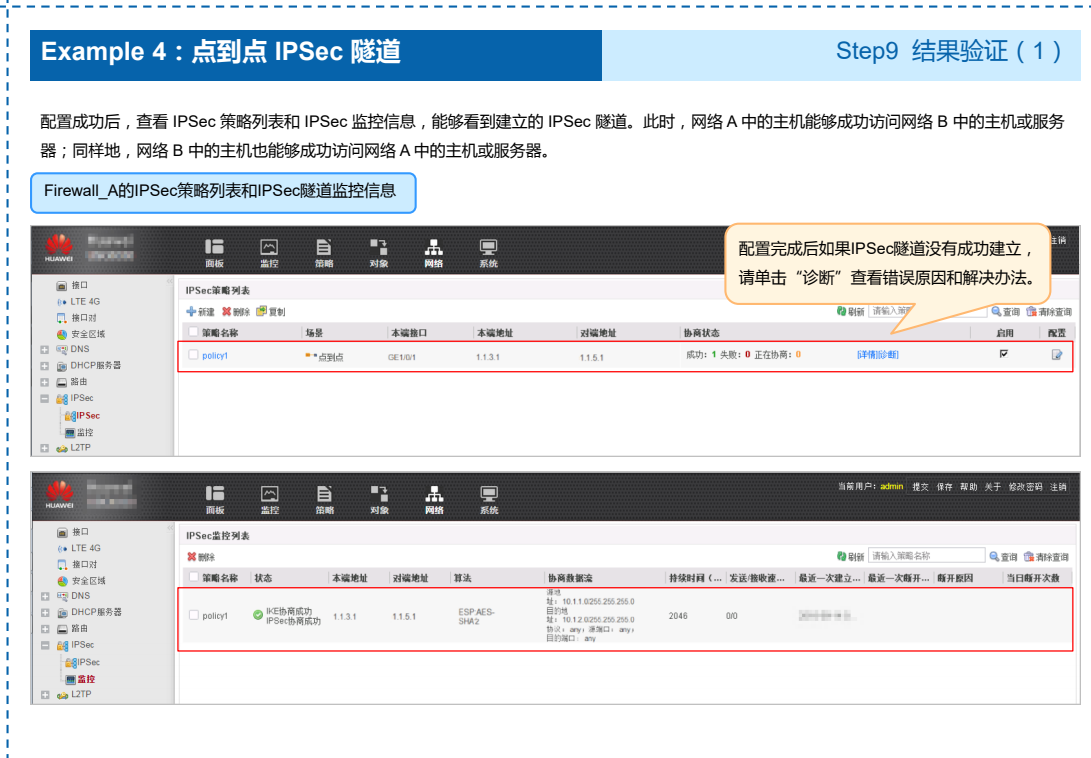Image resolution: width=1091 pixels, height=758 pixels.
Task: Click the 诊断 link in the policy1 row
Action: click(888, 355)
